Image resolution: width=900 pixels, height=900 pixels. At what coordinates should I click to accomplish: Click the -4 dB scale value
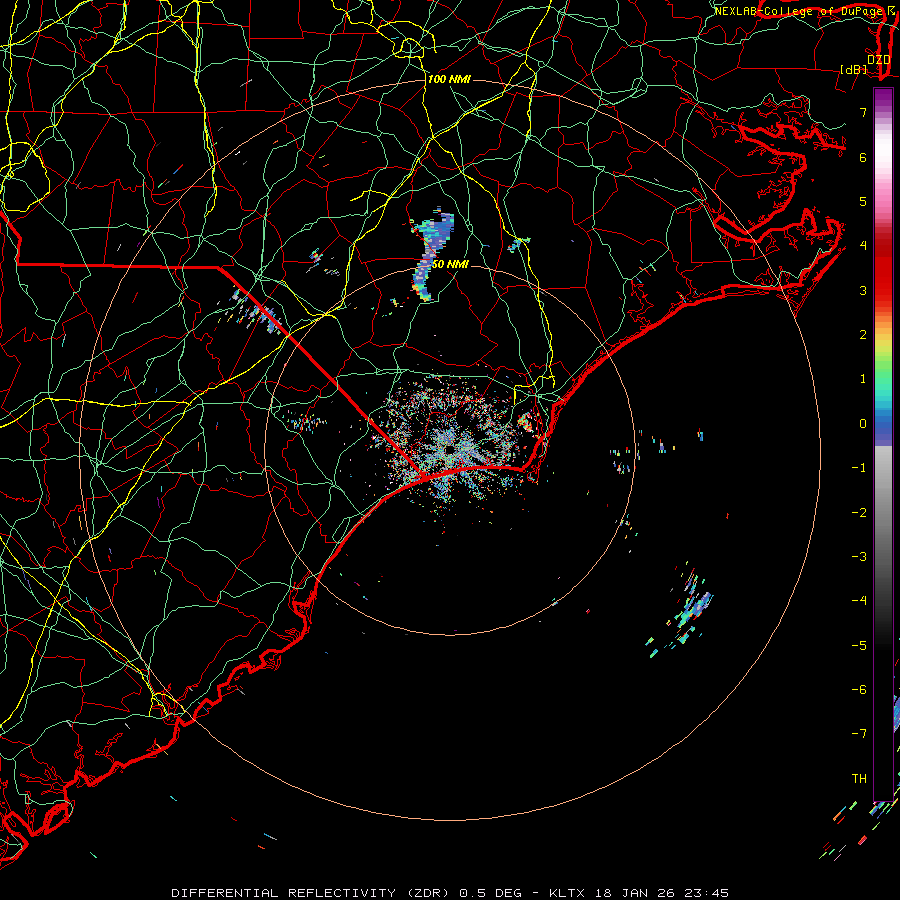(x=859, y=601)
